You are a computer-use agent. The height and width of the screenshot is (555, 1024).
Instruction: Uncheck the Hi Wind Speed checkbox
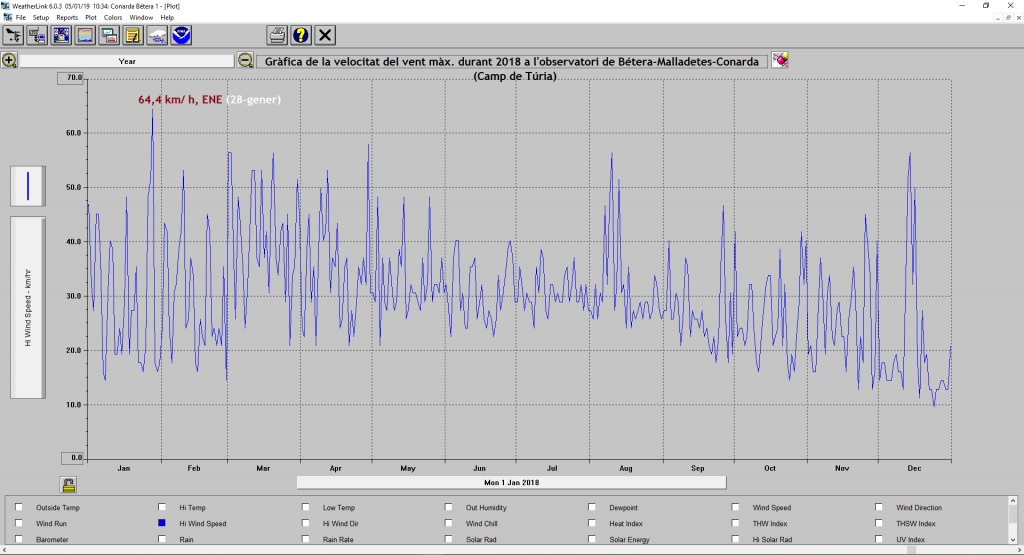coord(162,523)
